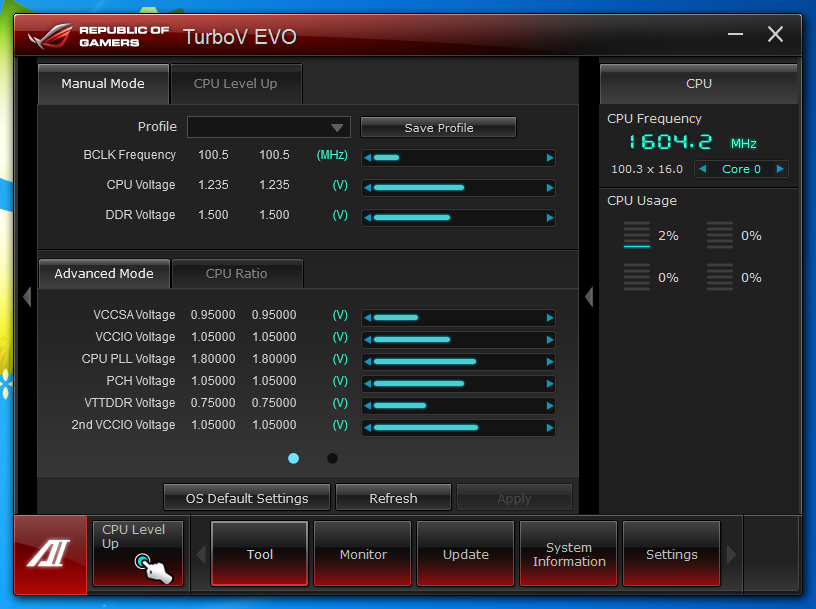
Task: Lower PCH Voltage left arrow
Action: (367, 384)
